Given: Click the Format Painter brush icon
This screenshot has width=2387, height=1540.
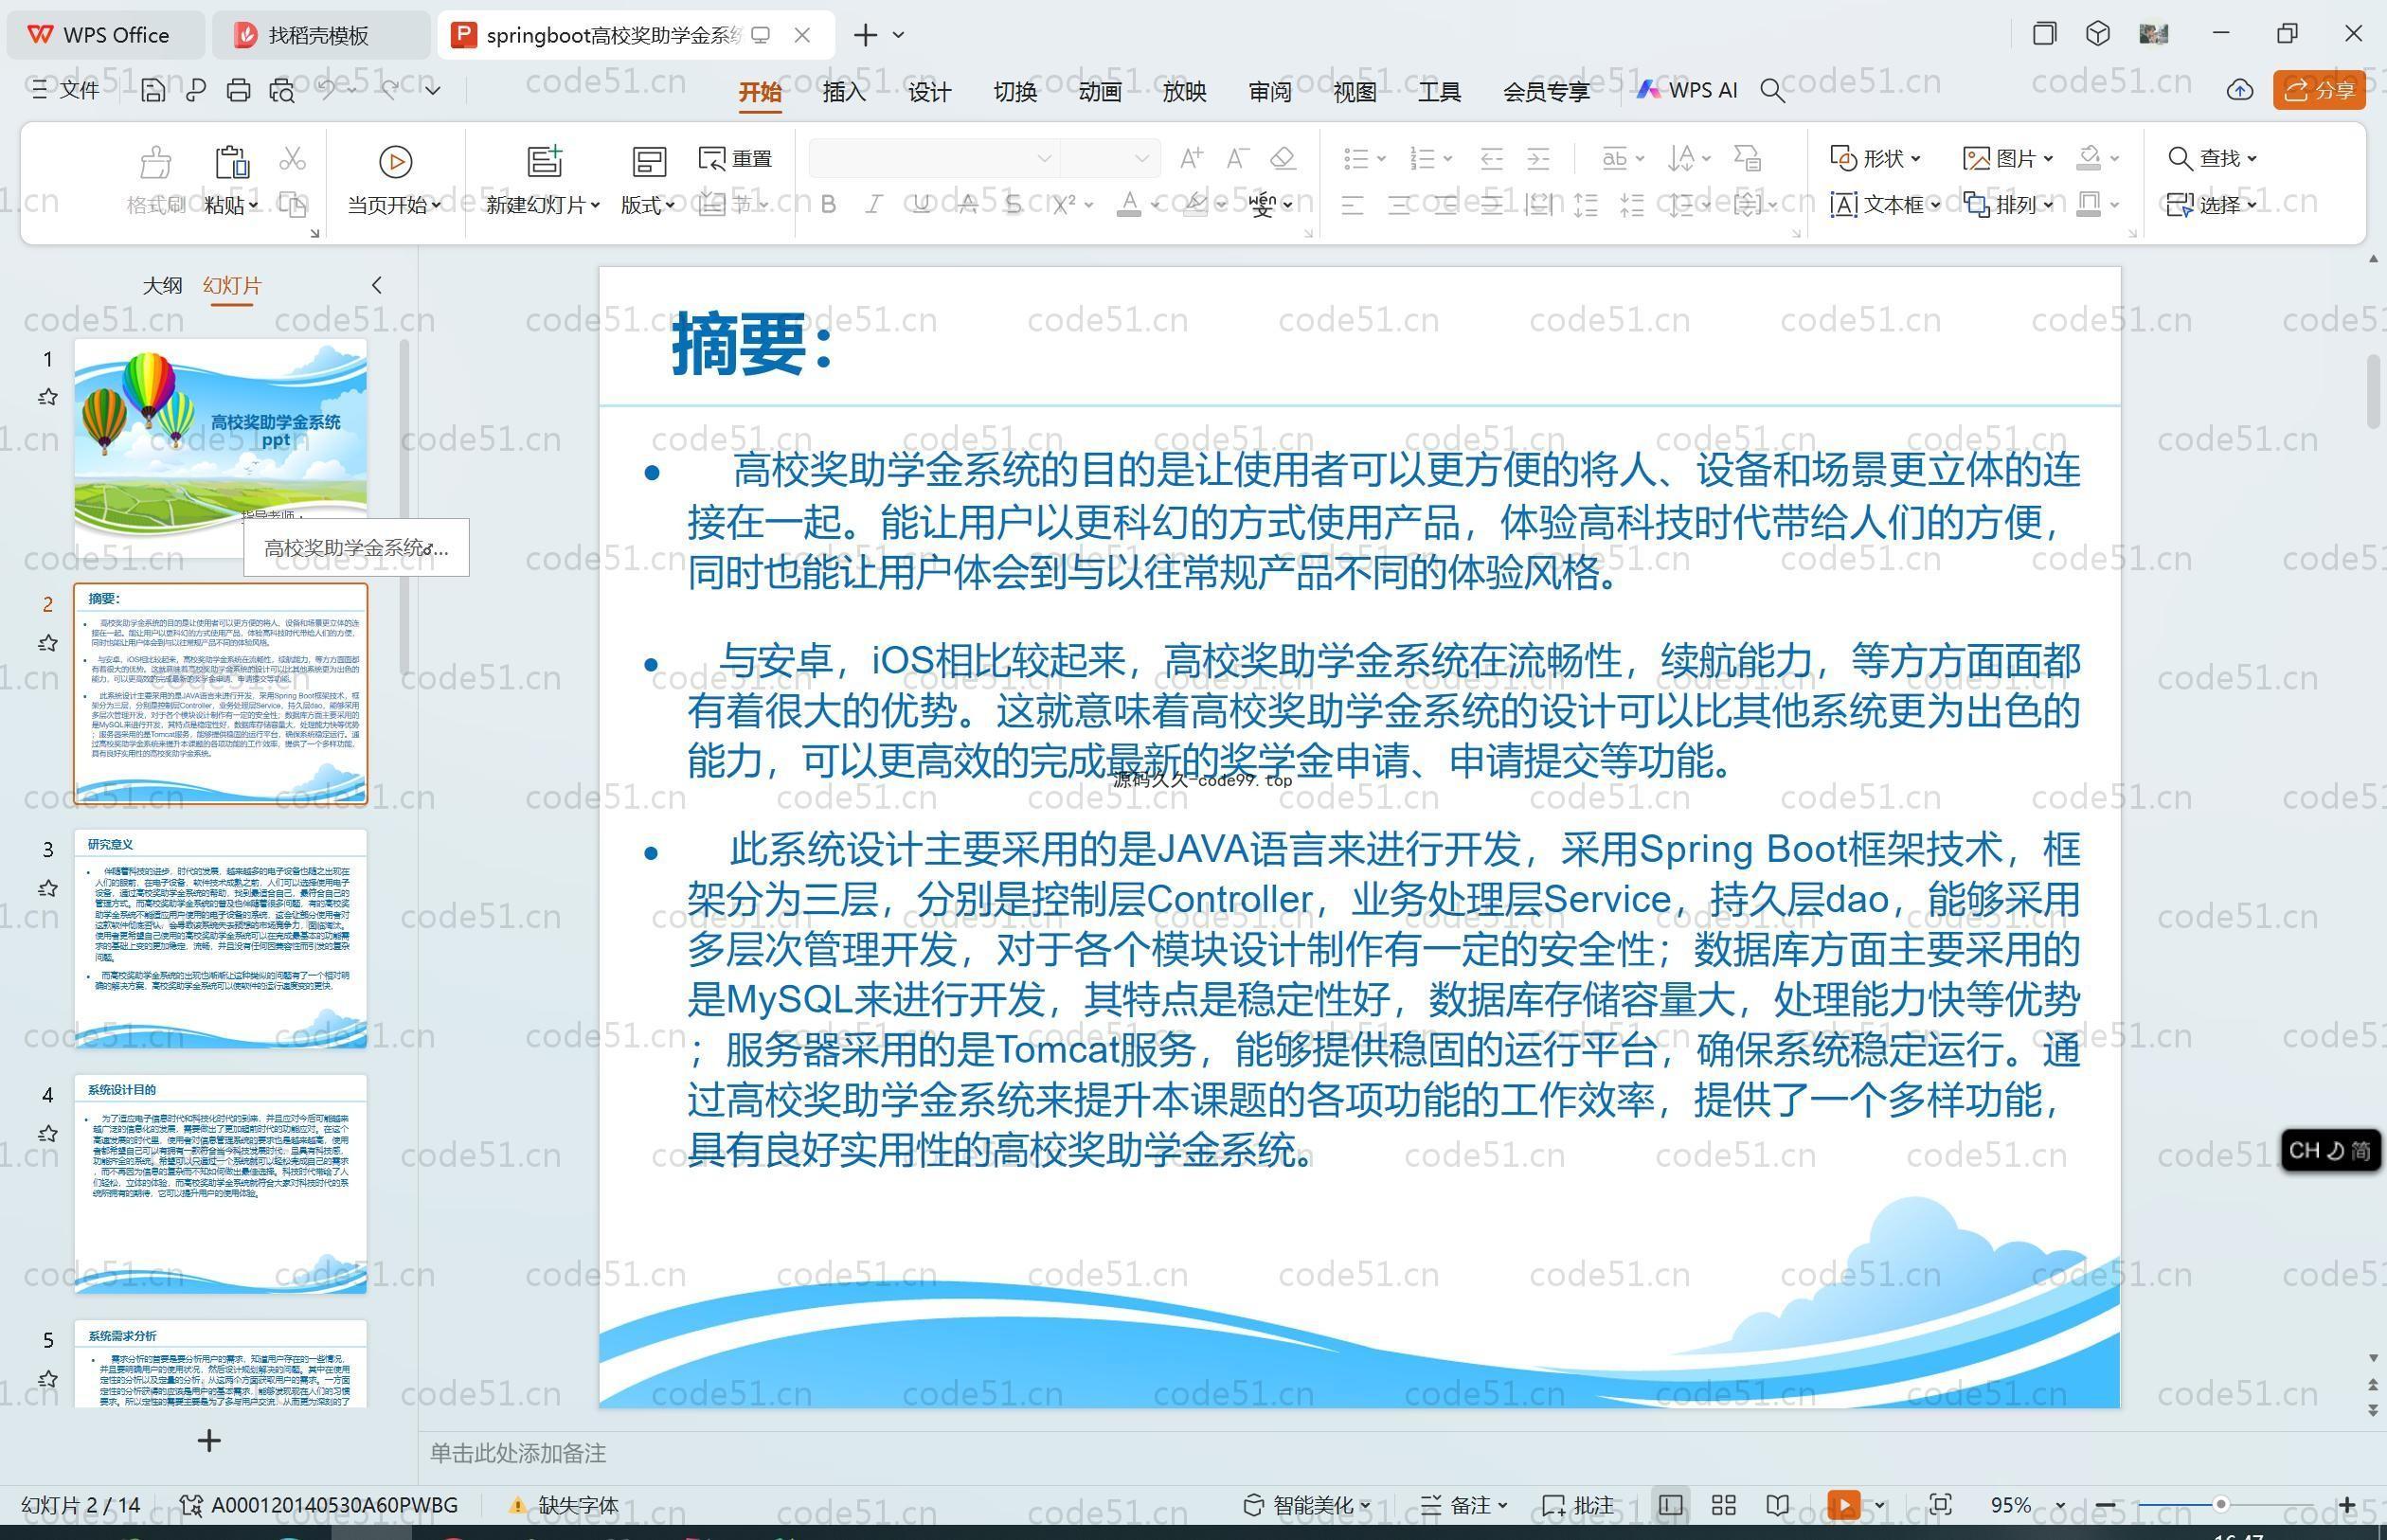Looking at the screenshot, I should point(155,160).
